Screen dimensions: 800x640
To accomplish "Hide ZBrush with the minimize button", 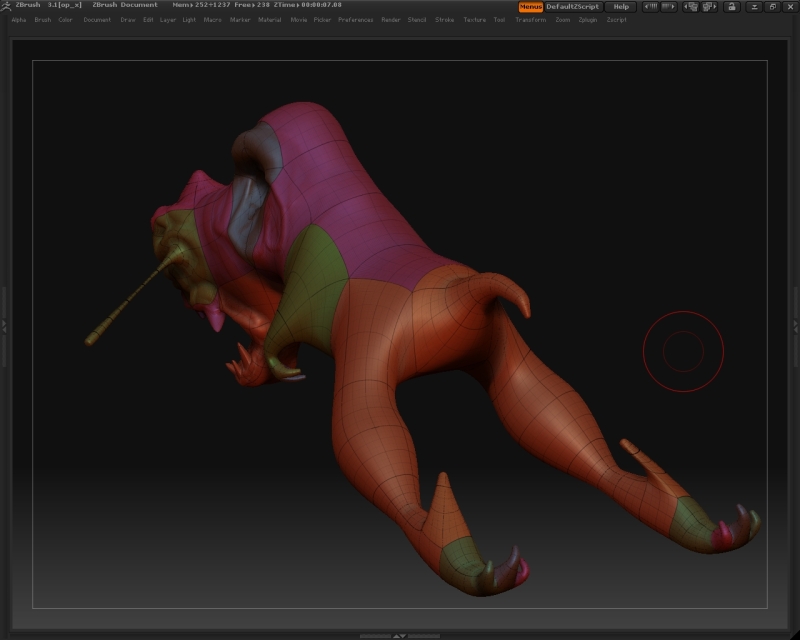I will pos(754,7).
